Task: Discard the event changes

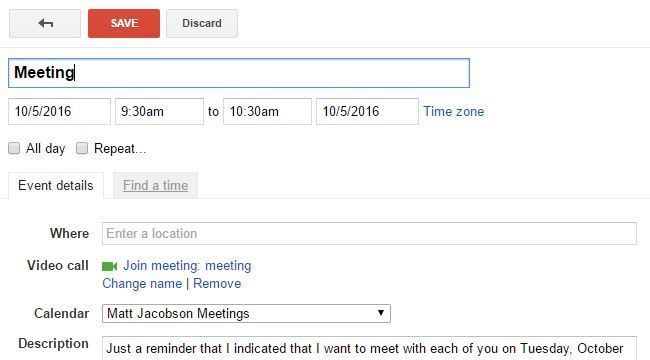Action: pos(202,24)
